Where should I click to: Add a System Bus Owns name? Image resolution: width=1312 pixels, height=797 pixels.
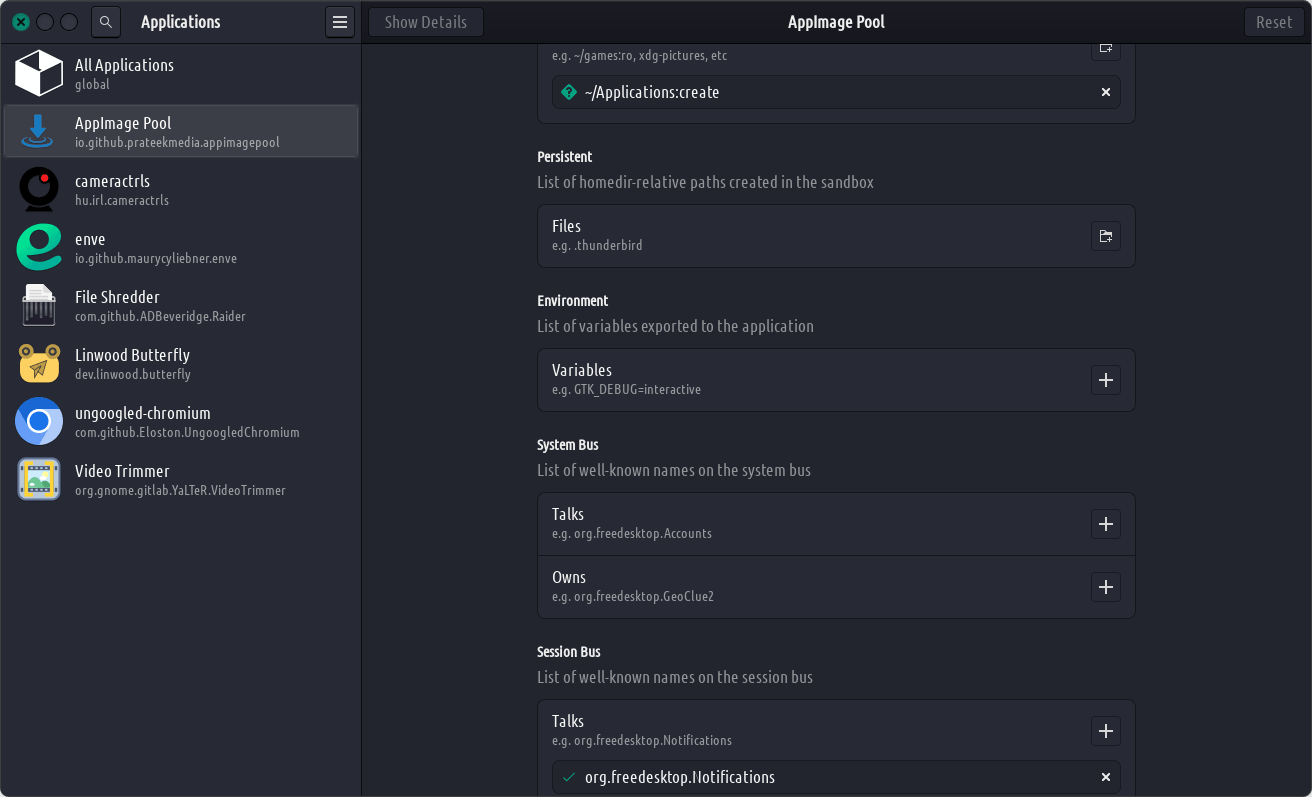click(x=1105, y=587)
